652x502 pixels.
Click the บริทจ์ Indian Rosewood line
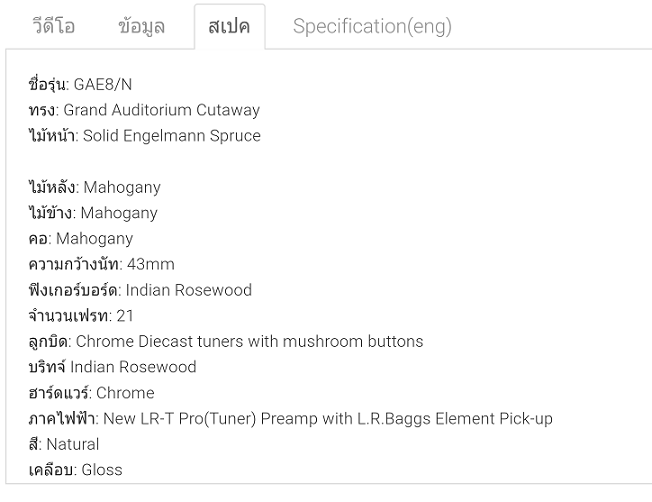pyautogui.click(x=113, y=367)
